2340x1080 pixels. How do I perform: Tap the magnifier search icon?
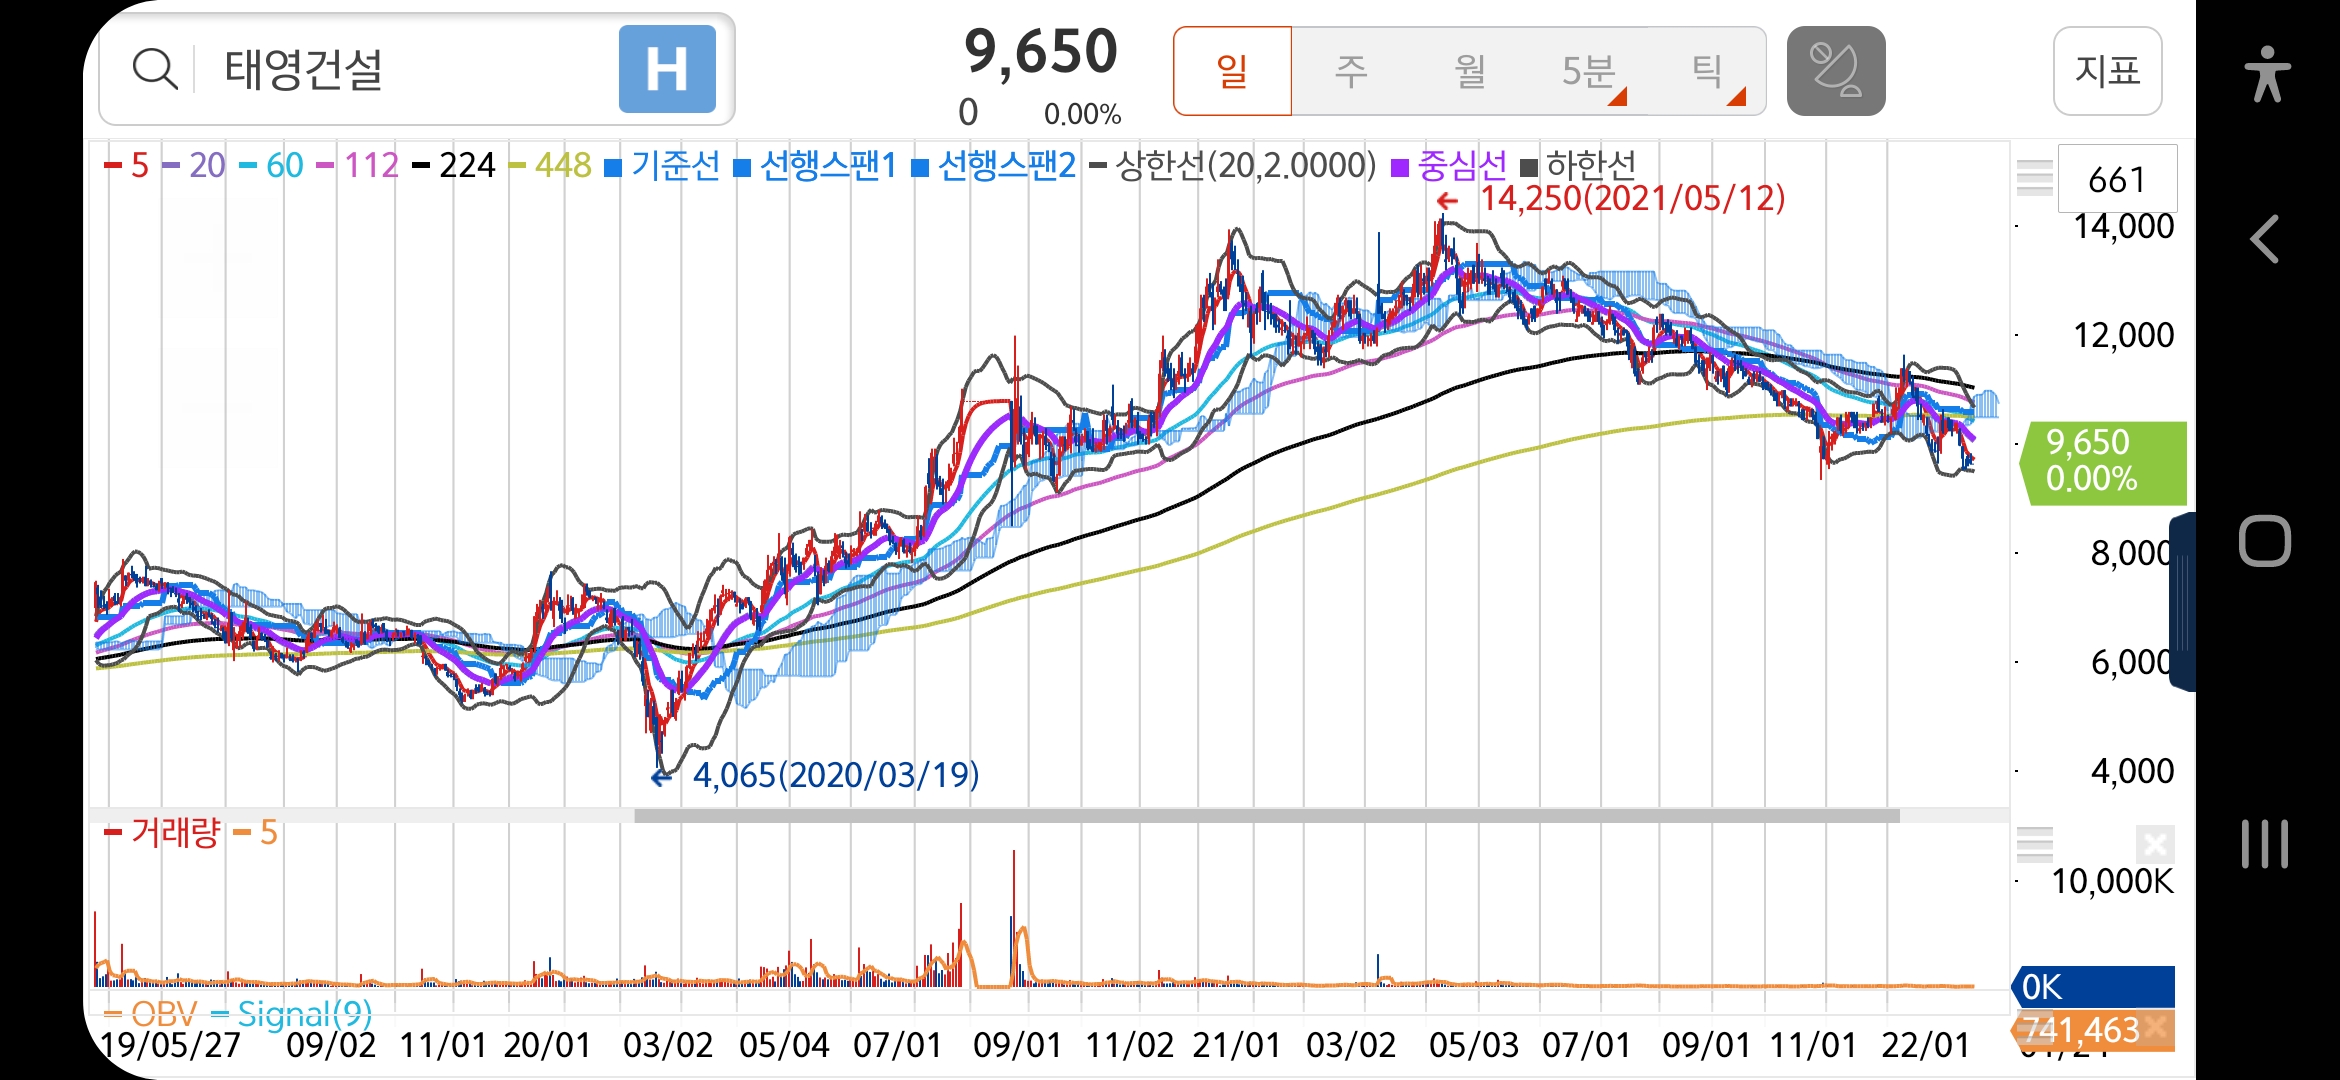tap(154, 69)
